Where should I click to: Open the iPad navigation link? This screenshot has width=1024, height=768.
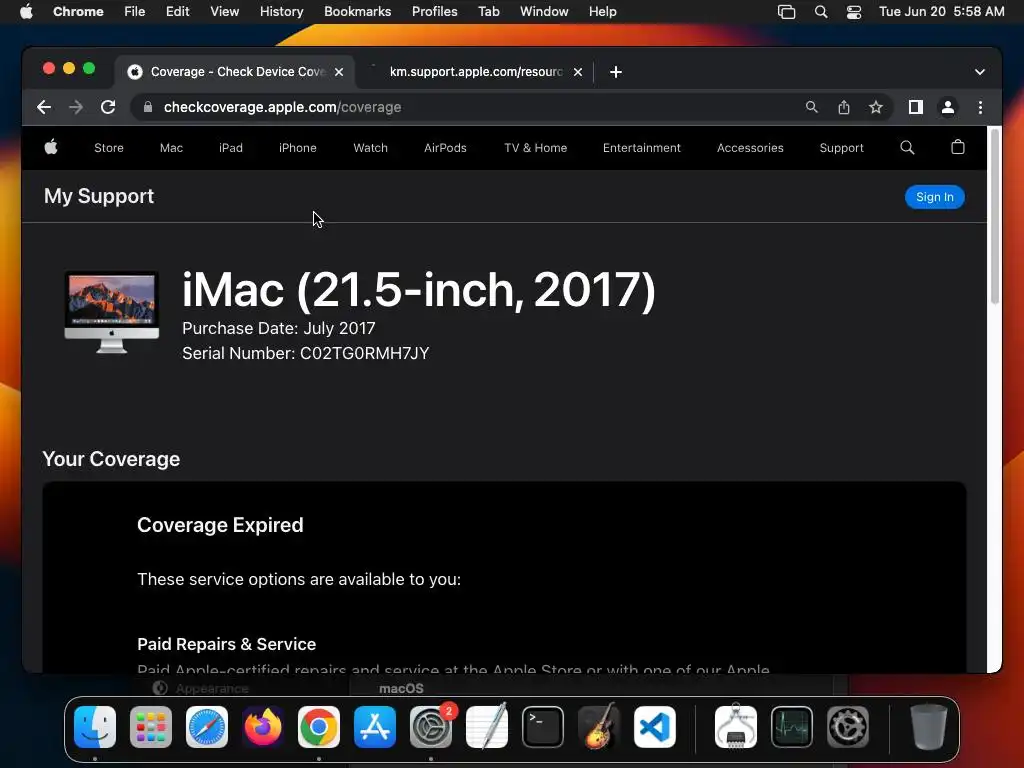click(x=231, y=148)
